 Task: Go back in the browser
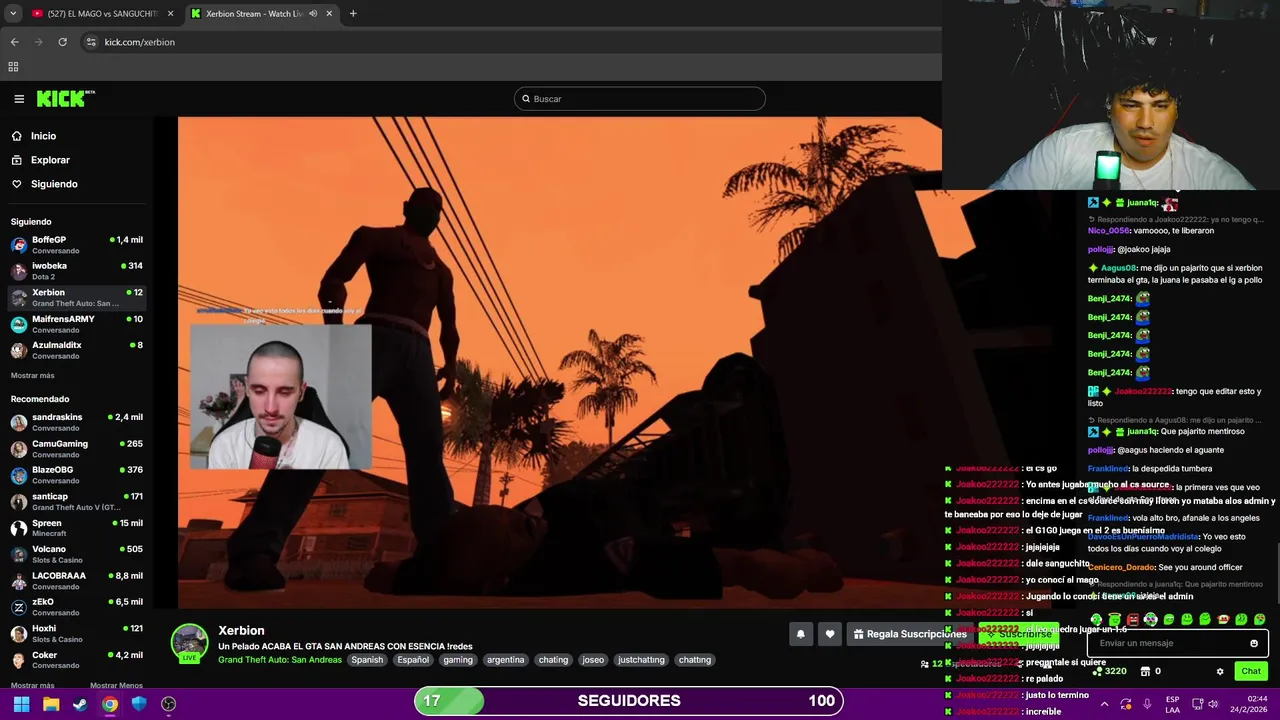pos(14,42)
